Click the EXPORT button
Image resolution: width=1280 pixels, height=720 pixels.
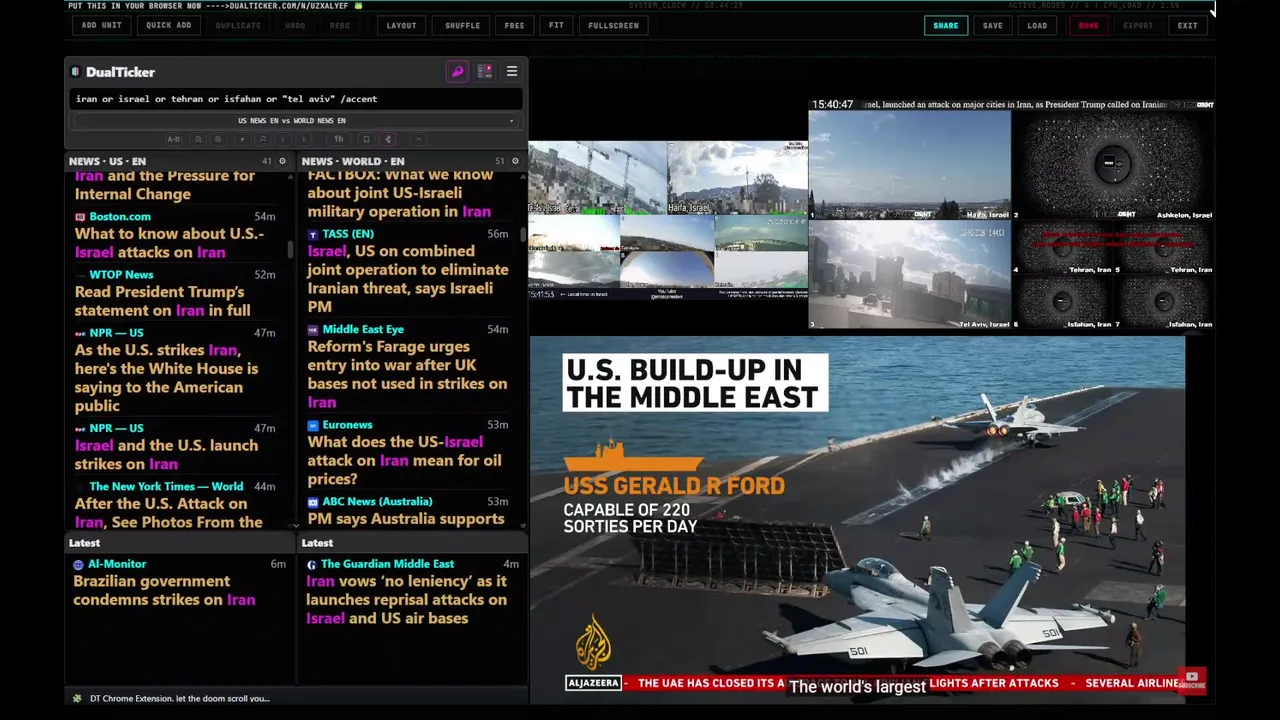pos(1138,25)
